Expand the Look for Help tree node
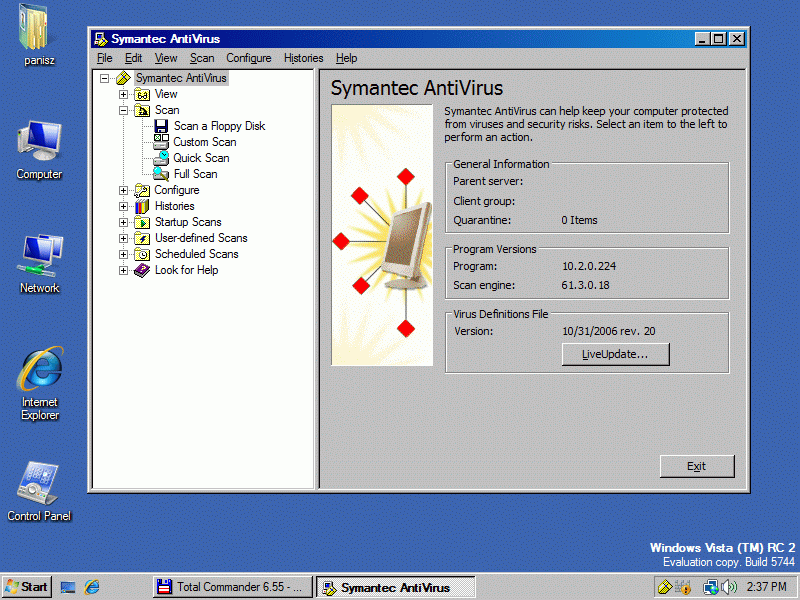The width and height of the screenshot is (800, 600). click(x=123, y=270)
